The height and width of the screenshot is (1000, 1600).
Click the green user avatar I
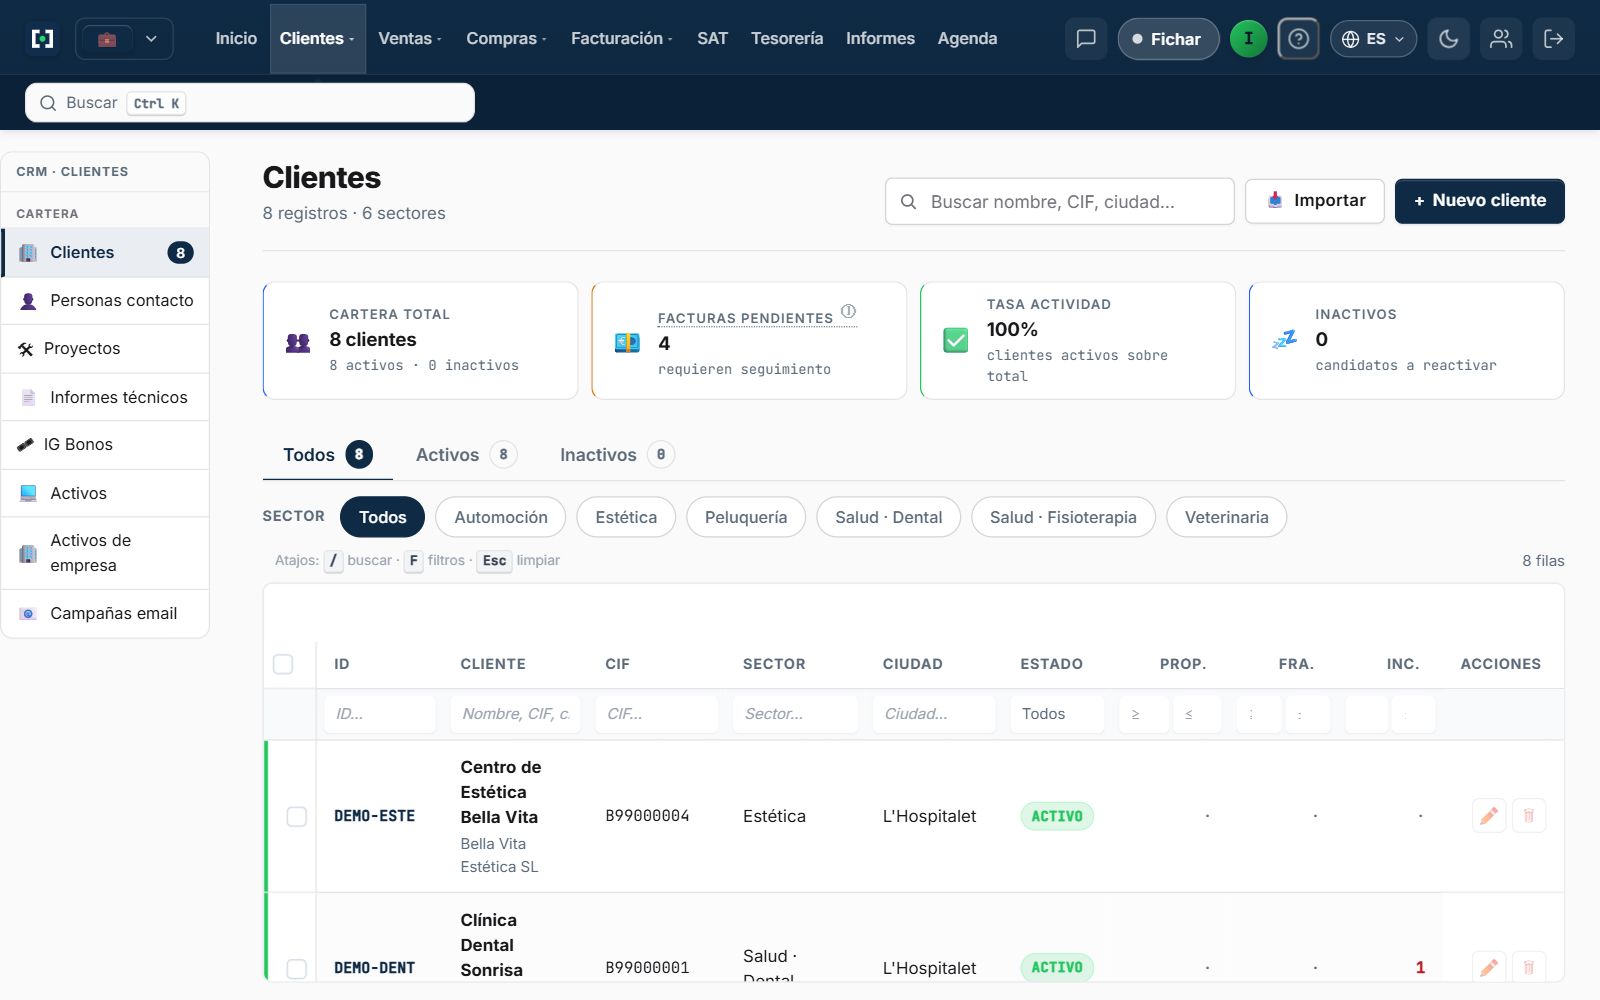coord(1248,39)
